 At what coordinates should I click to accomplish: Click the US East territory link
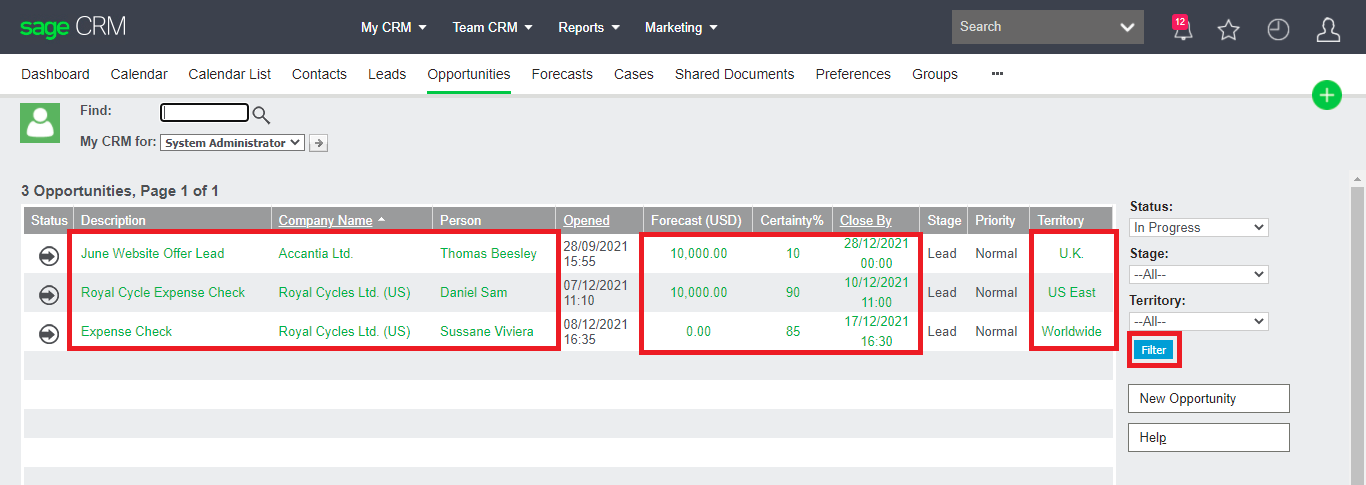coord(1072,292)
